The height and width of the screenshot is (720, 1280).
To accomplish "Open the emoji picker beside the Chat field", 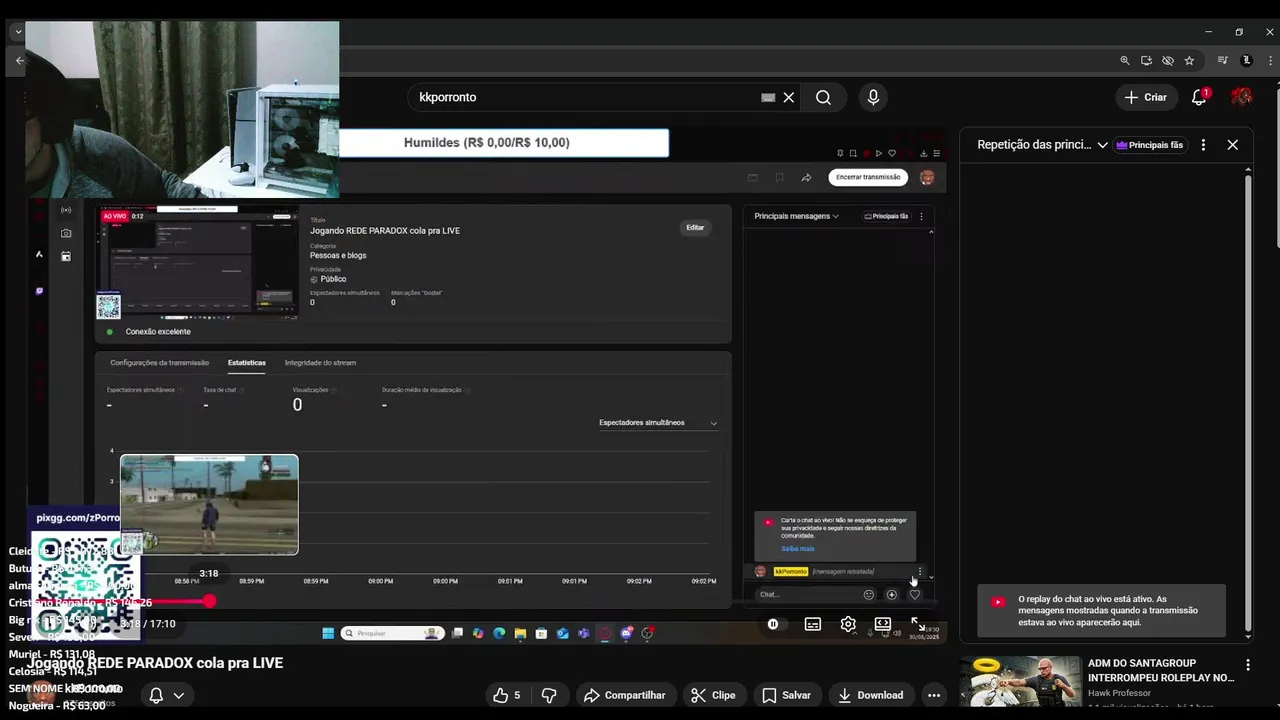I will tap(869, 595).
